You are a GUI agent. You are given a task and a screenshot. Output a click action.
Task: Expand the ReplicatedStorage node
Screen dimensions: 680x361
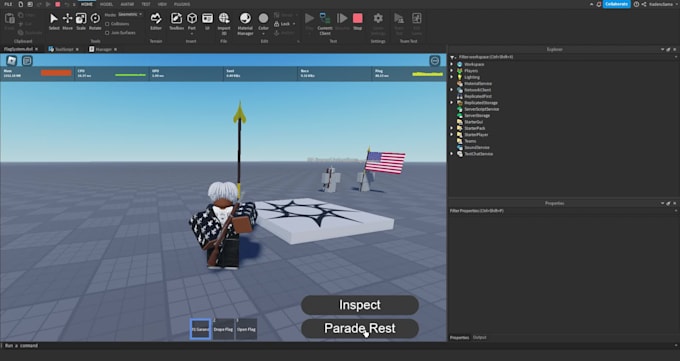[x=452, y=103]
